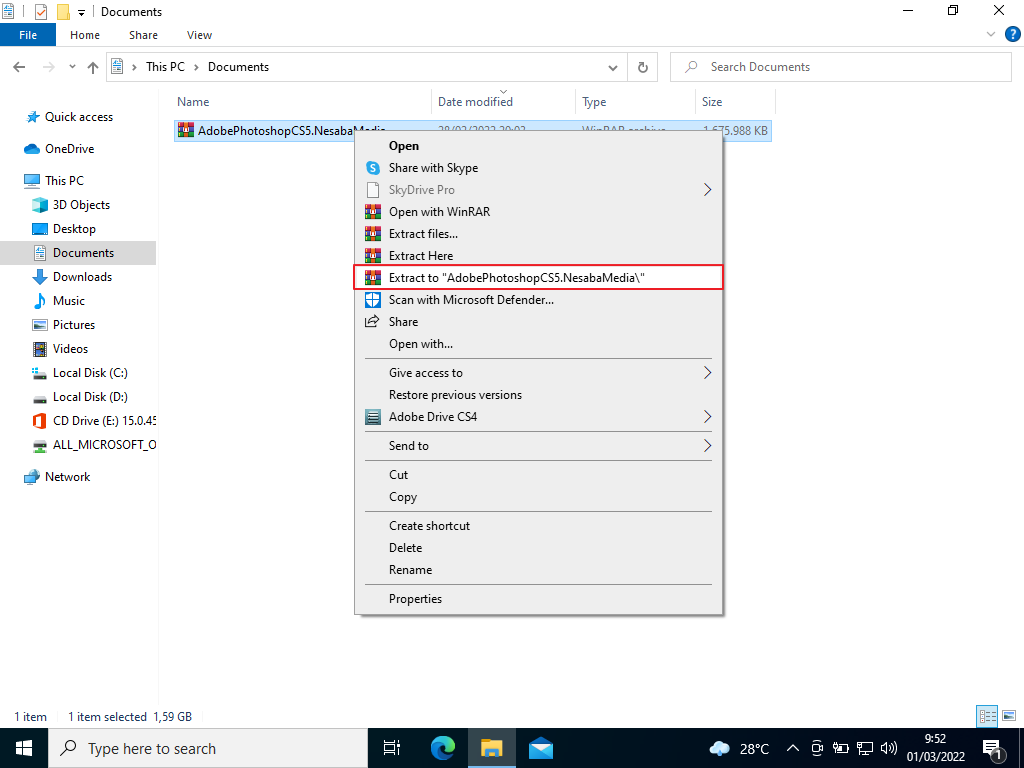Click the Search Documents field
The image size is (1024, 768).
840,67
